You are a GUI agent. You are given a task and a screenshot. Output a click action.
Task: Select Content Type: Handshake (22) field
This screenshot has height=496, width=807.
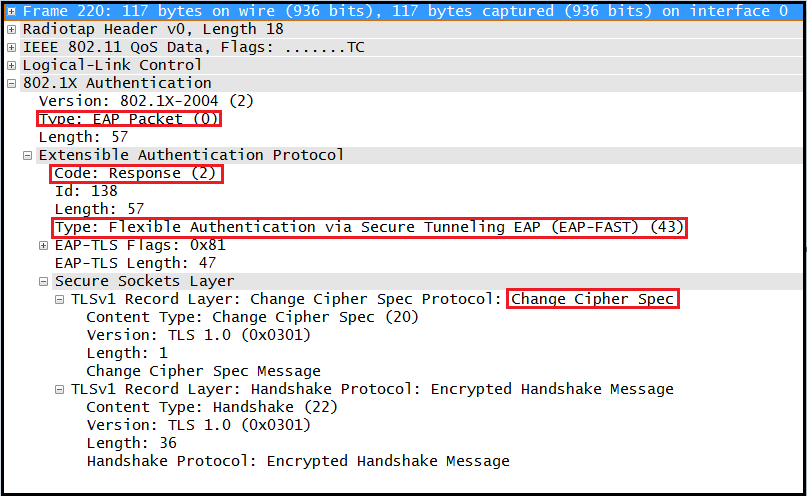click(212, 407)
